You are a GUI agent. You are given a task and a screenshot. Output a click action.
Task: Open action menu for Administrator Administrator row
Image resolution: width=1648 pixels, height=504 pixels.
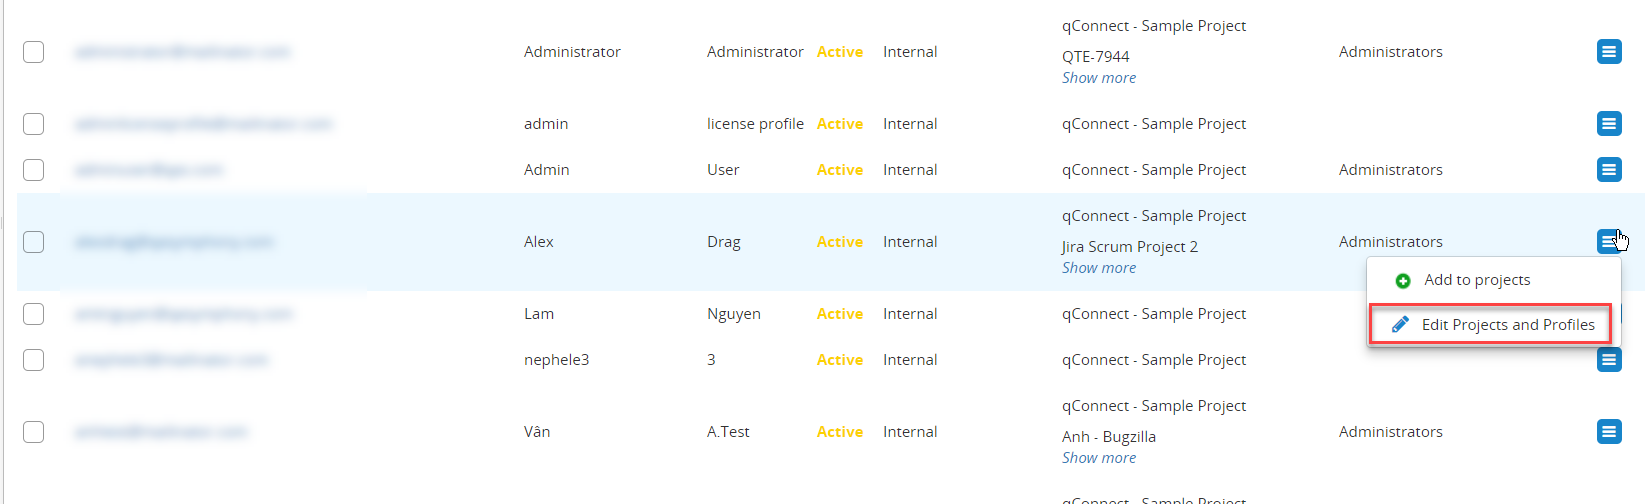1608,51
